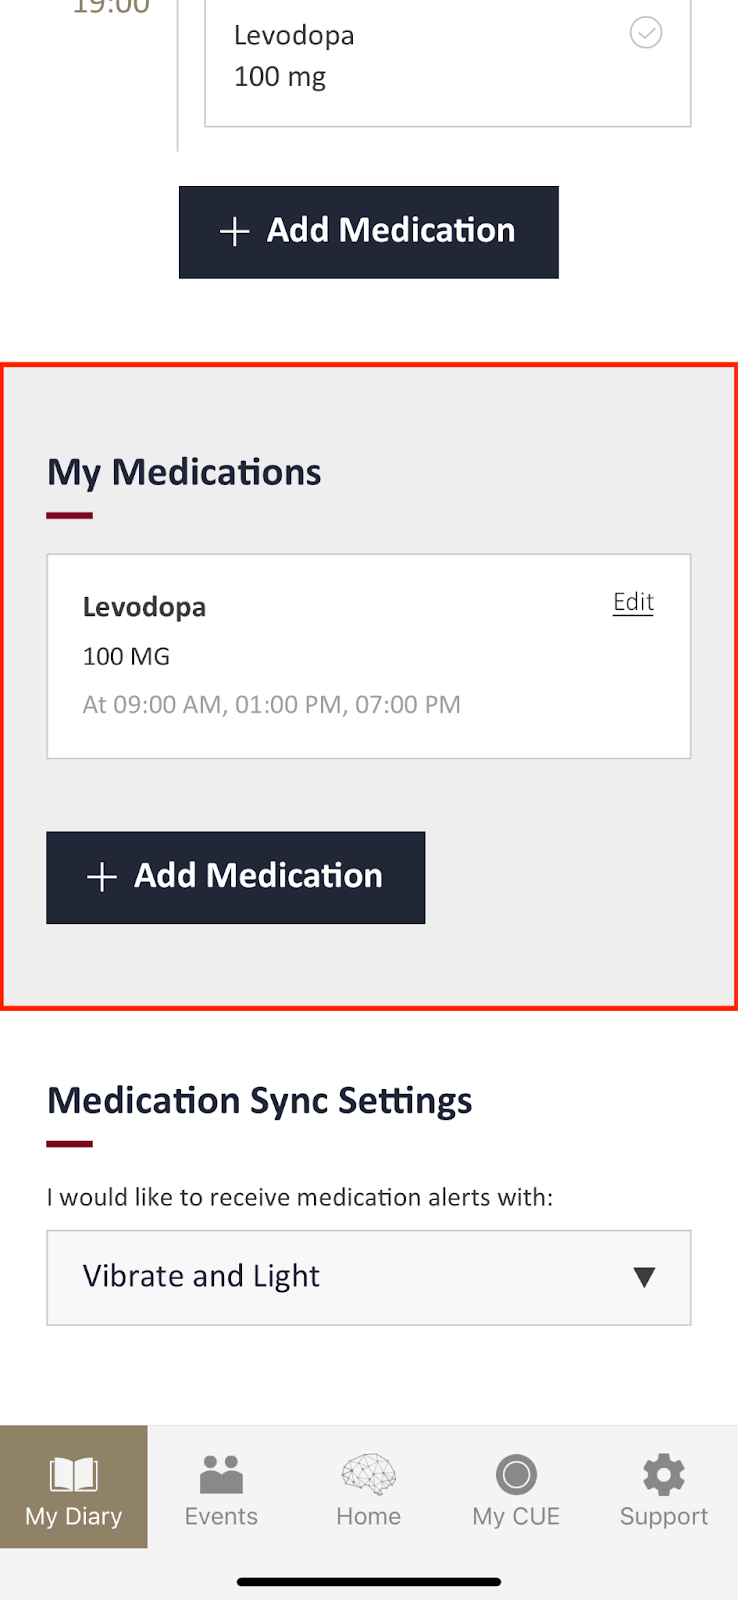
Task: Open the Support gear icon
Action: 663,1474
